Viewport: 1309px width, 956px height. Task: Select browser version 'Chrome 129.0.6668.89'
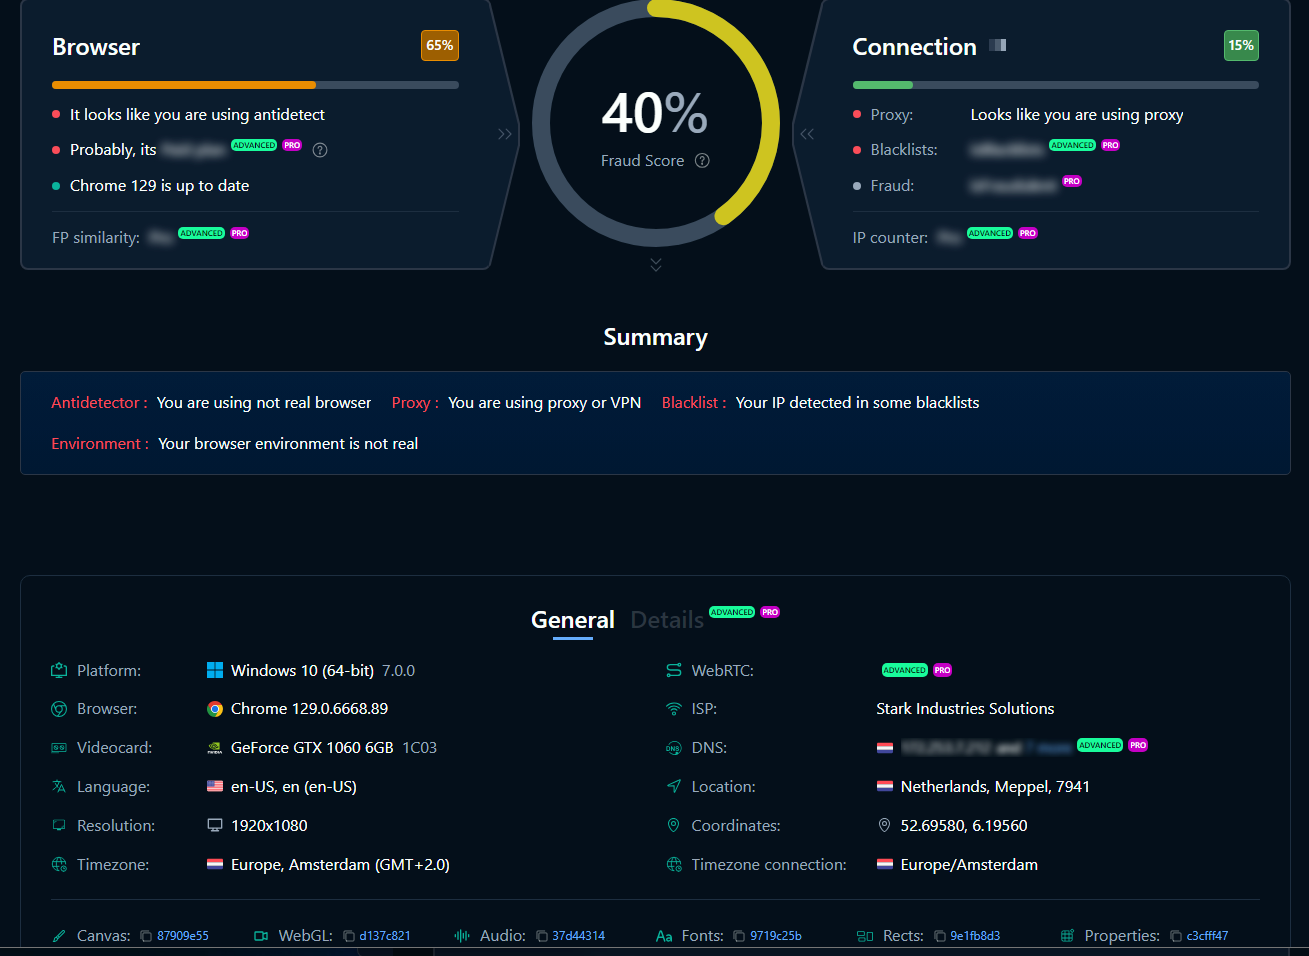[x=309, y=709]
